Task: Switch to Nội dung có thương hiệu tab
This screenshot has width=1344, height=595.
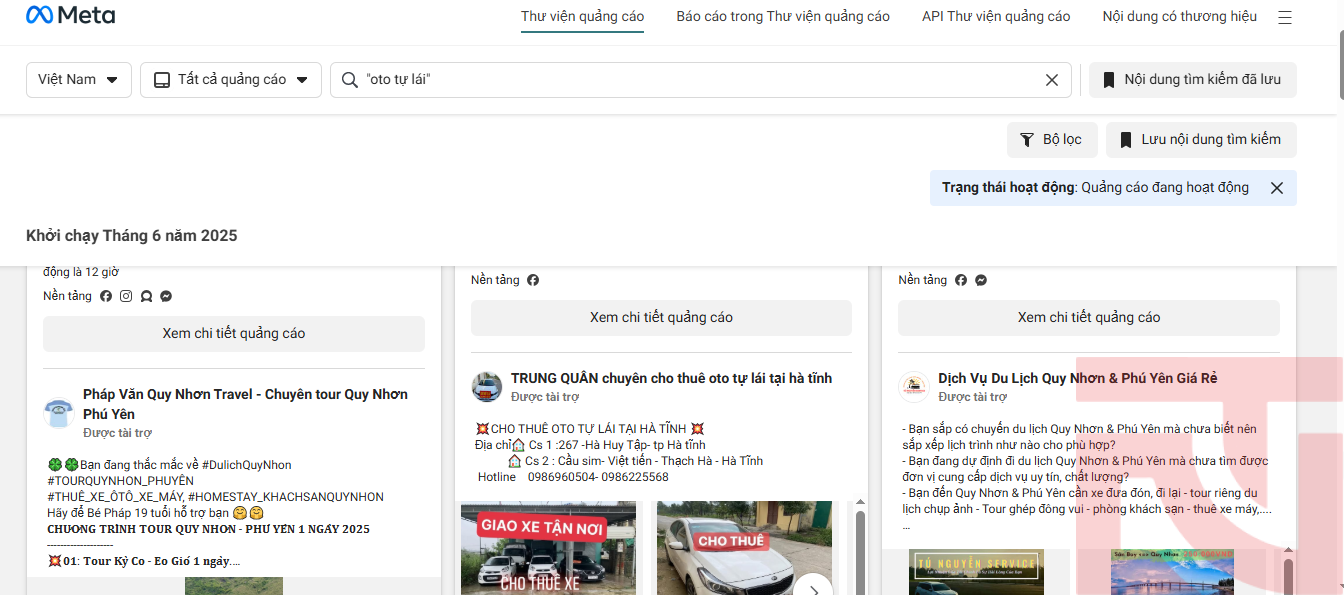Action: [1180, 16]
